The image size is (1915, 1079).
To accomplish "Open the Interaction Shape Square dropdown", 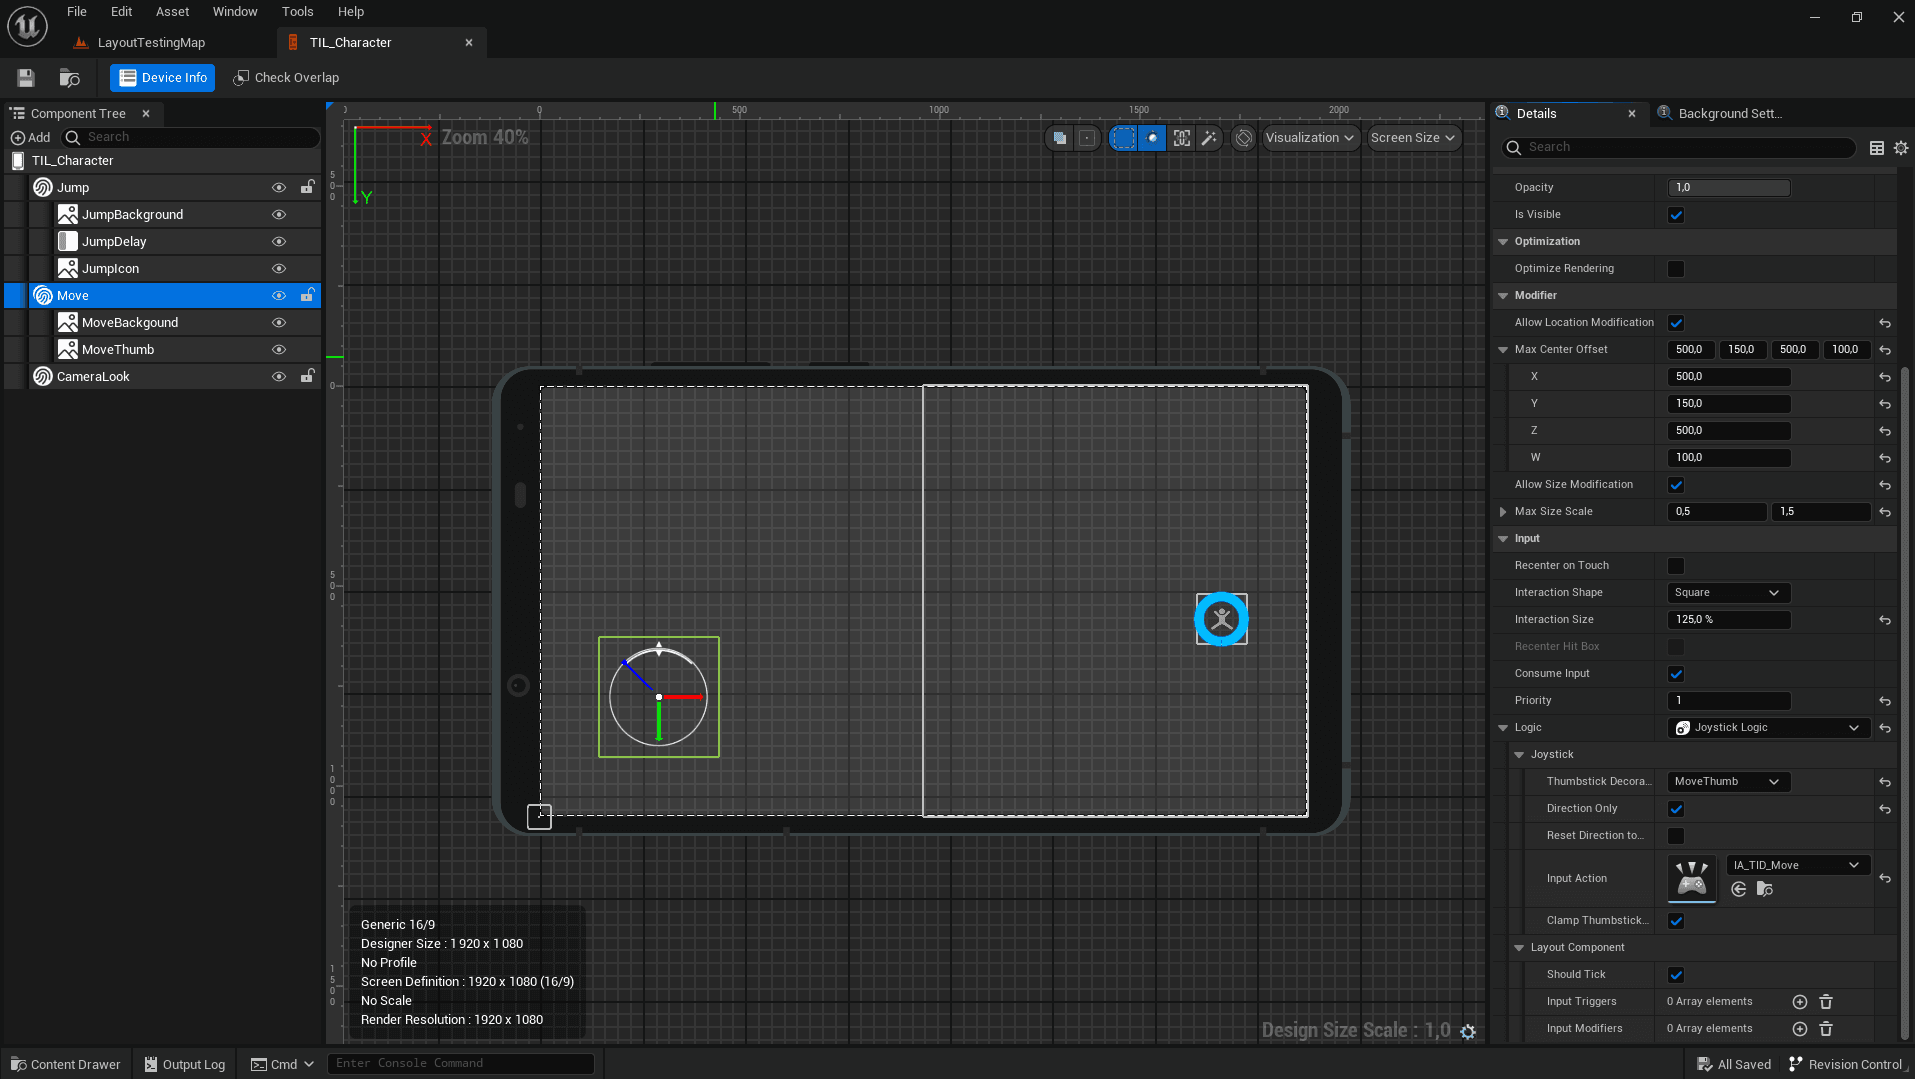I will coord(1728,593).
